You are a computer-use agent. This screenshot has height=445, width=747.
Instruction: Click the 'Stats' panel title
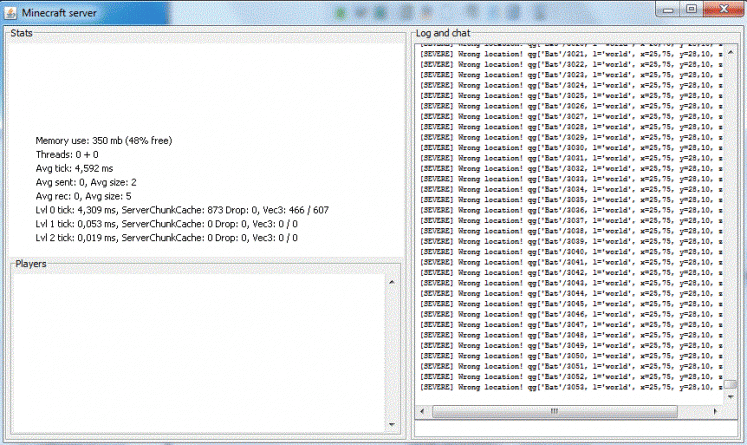tap(21, 33)
